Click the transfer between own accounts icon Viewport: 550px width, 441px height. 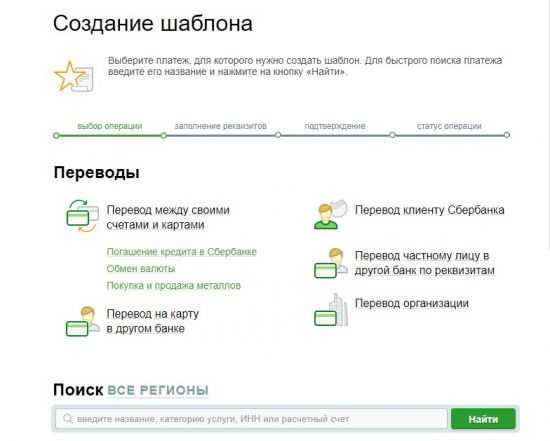click(82, 216)
